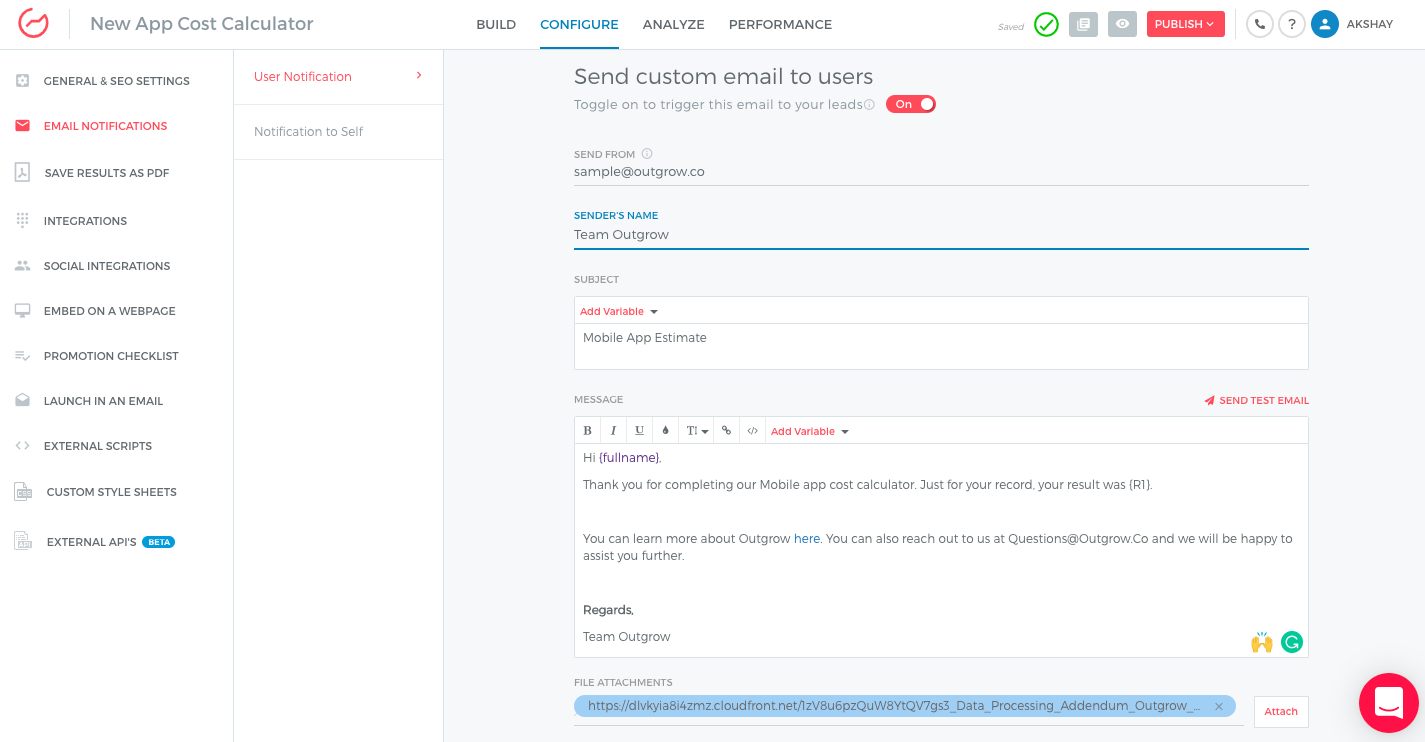Open Social Integrations section

(107, 266)
